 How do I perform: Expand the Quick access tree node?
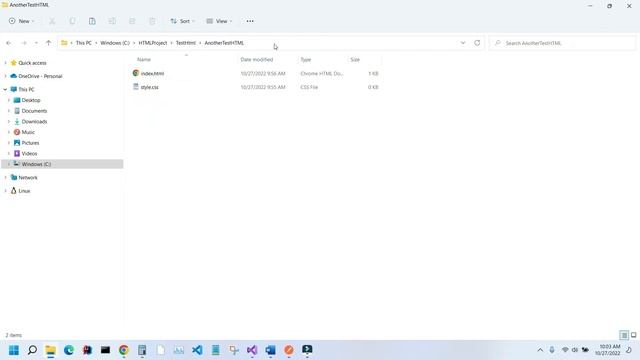pyautogui.click(x=5, y=63)
